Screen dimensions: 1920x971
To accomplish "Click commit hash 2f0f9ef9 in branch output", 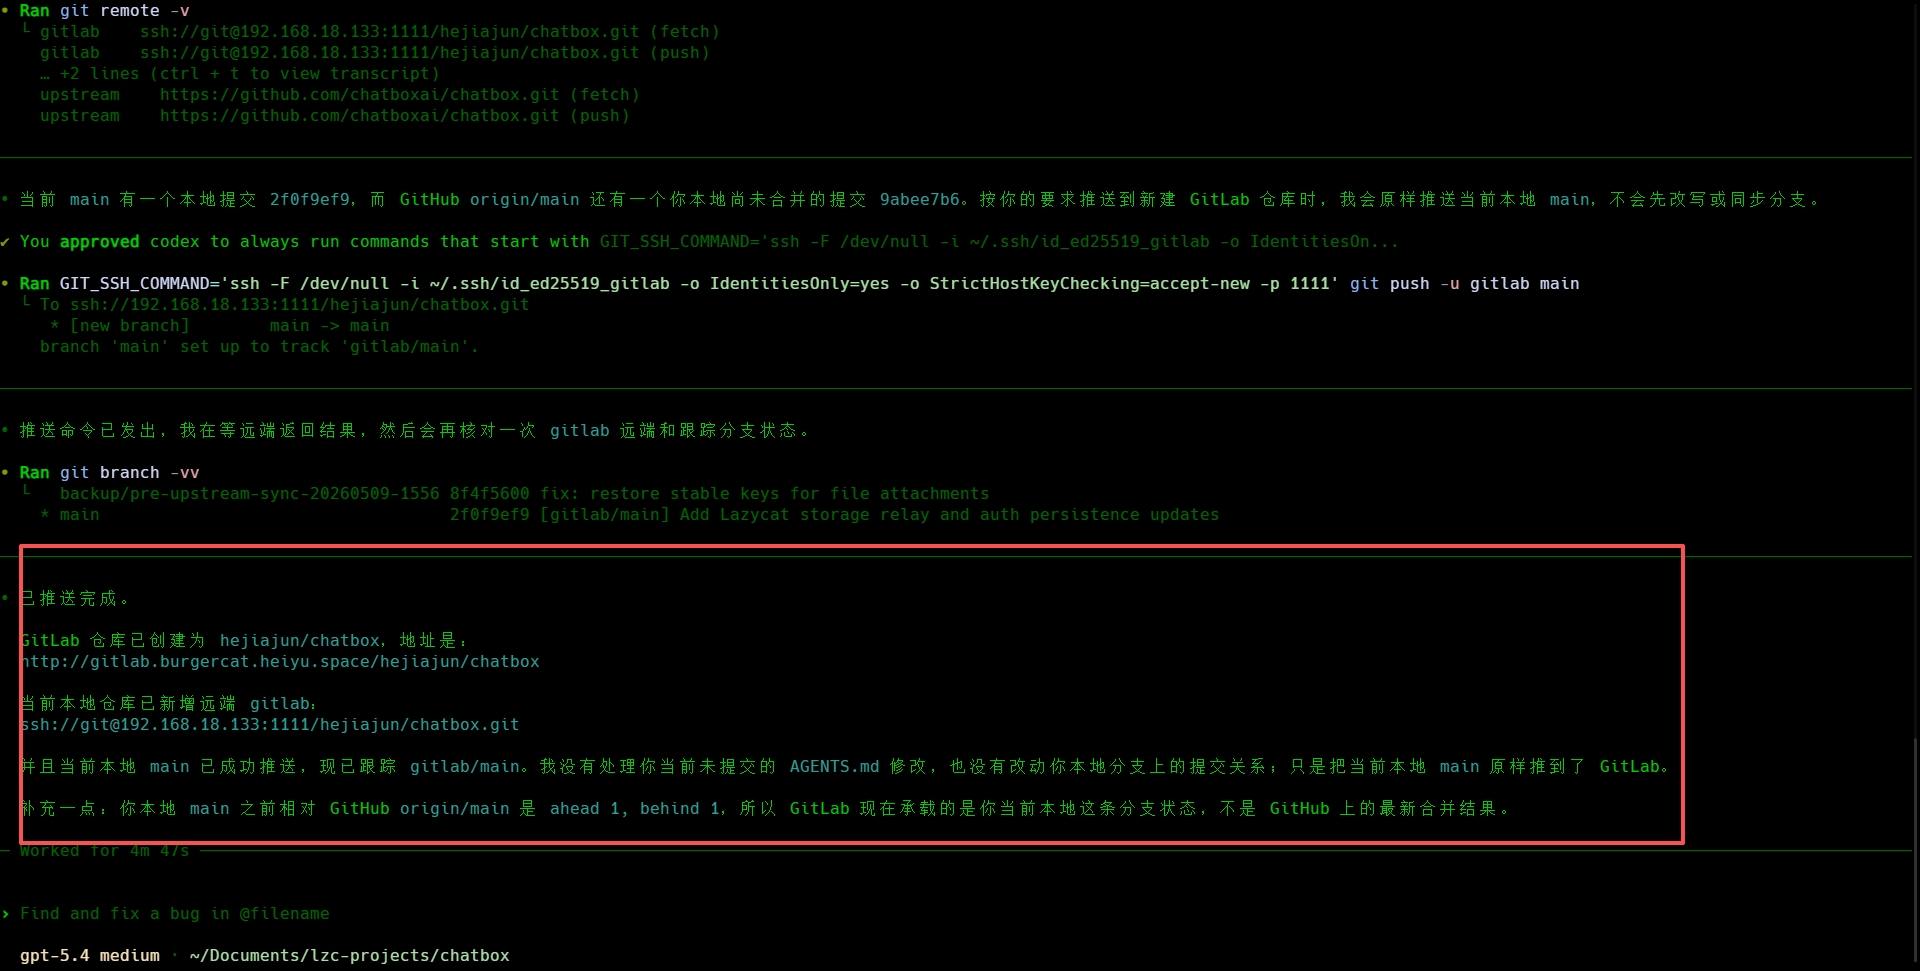I will (490, 514).
